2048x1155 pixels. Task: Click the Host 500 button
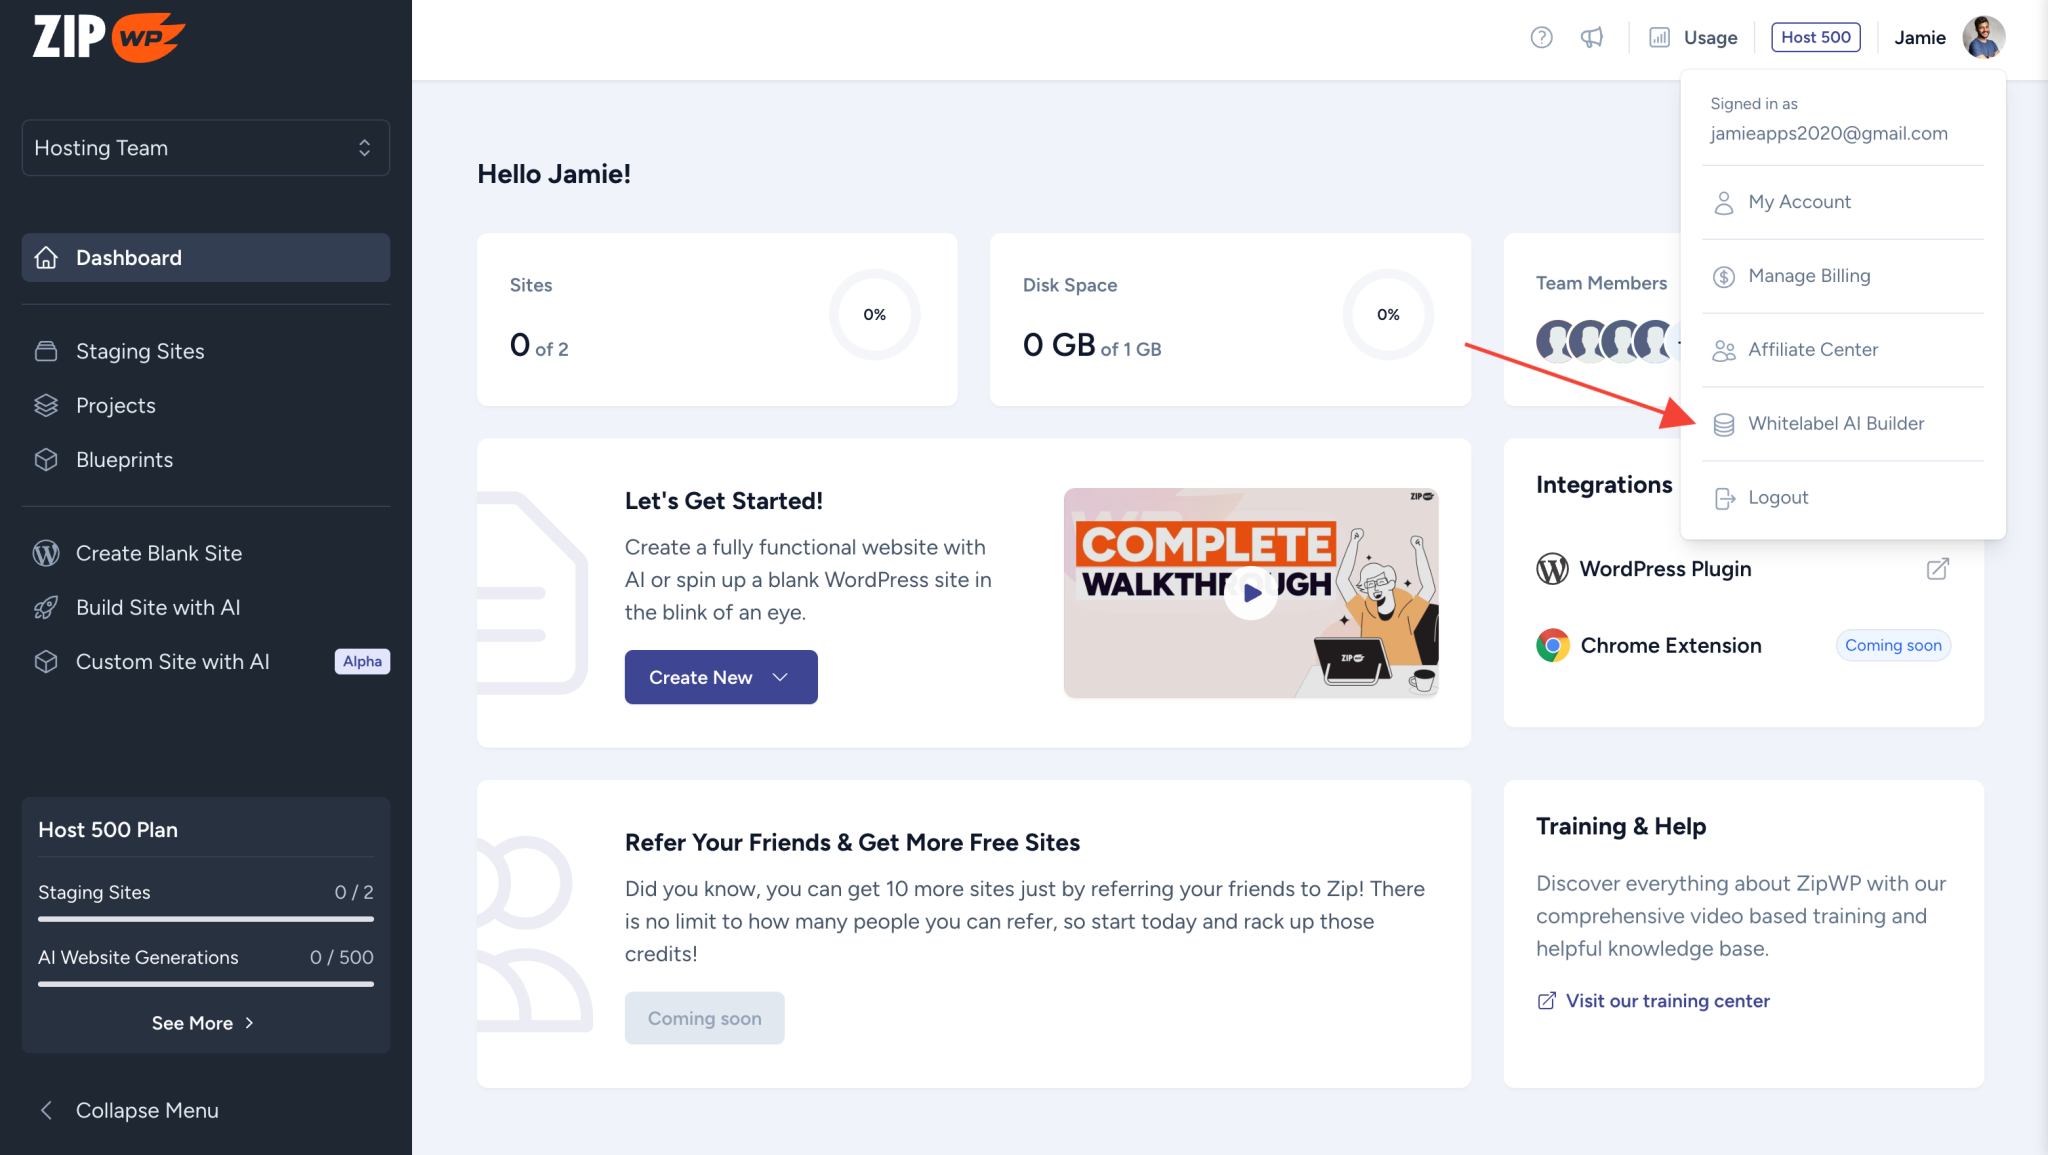[x=1815, y=37]
